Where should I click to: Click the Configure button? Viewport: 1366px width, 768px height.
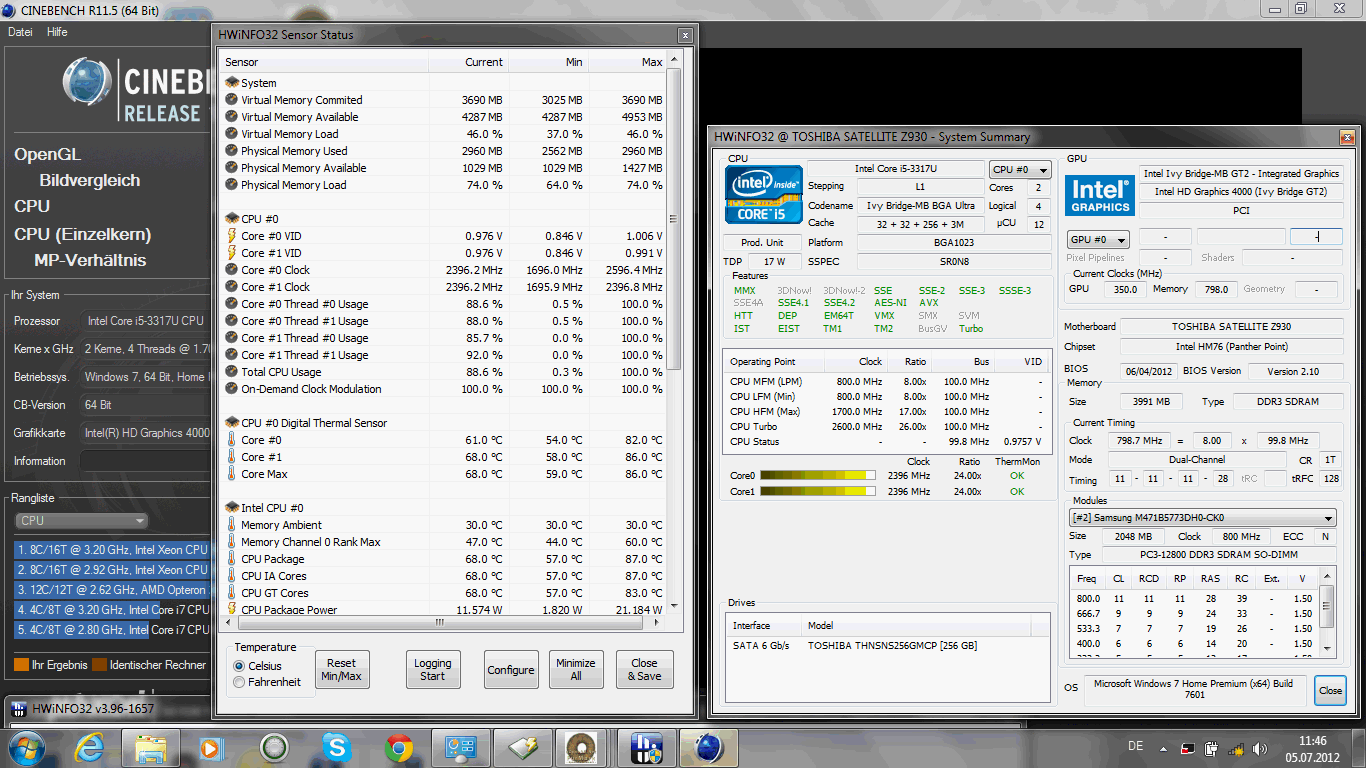(x=511, y=669)
